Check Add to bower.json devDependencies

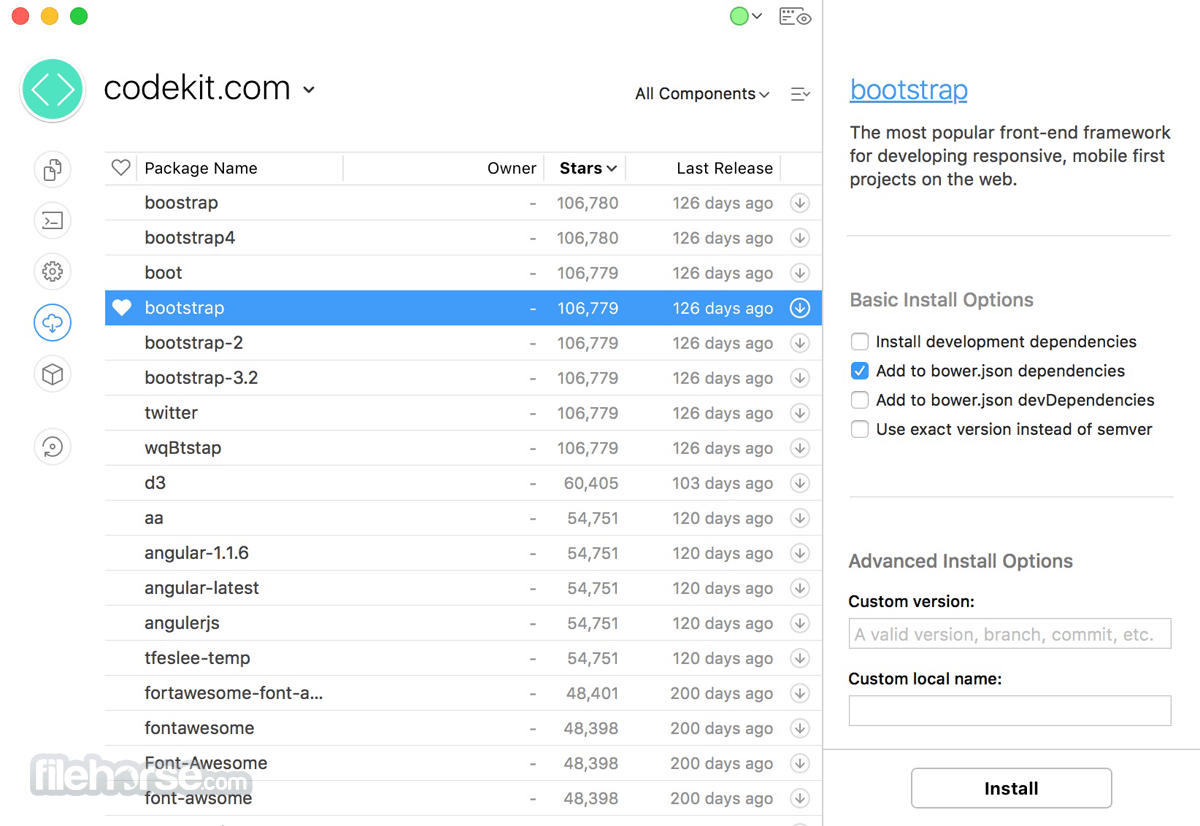click(x=859, y=400)
